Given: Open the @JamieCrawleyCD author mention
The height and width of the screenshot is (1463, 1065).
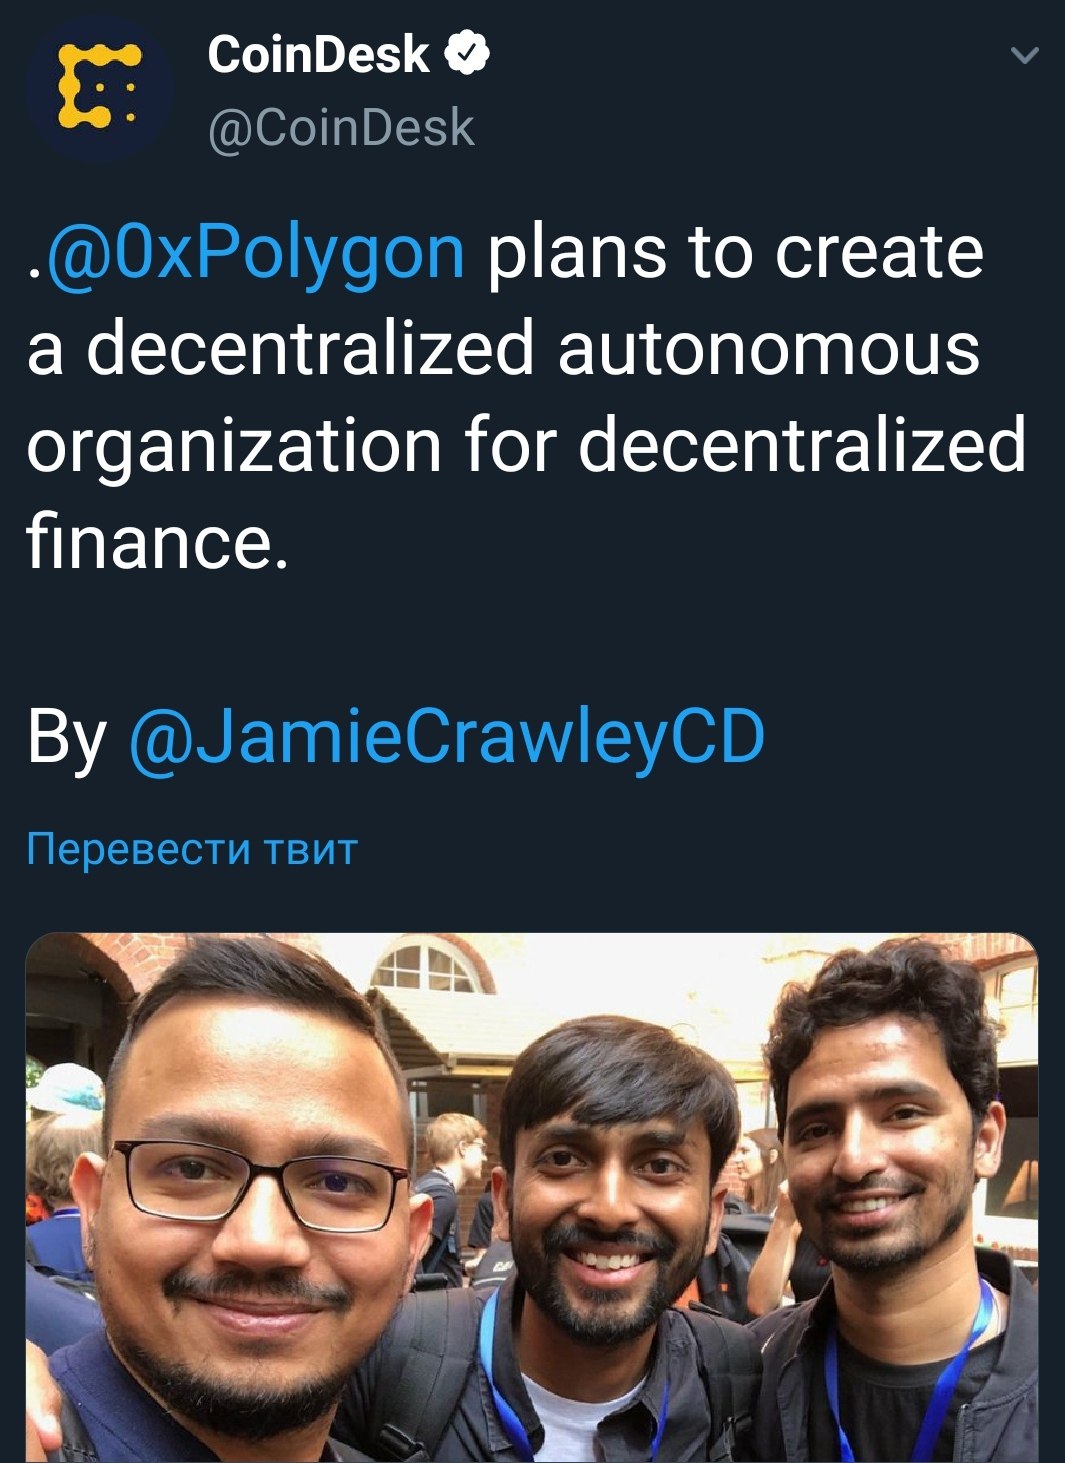Looking at the screenshot, I should 447,738.
